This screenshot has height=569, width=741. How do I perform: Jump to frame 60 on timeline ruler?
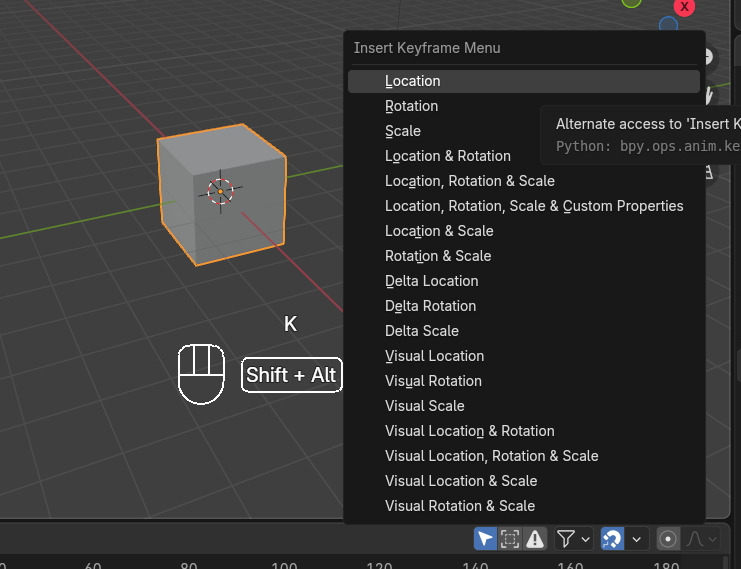tap(93, 565)
